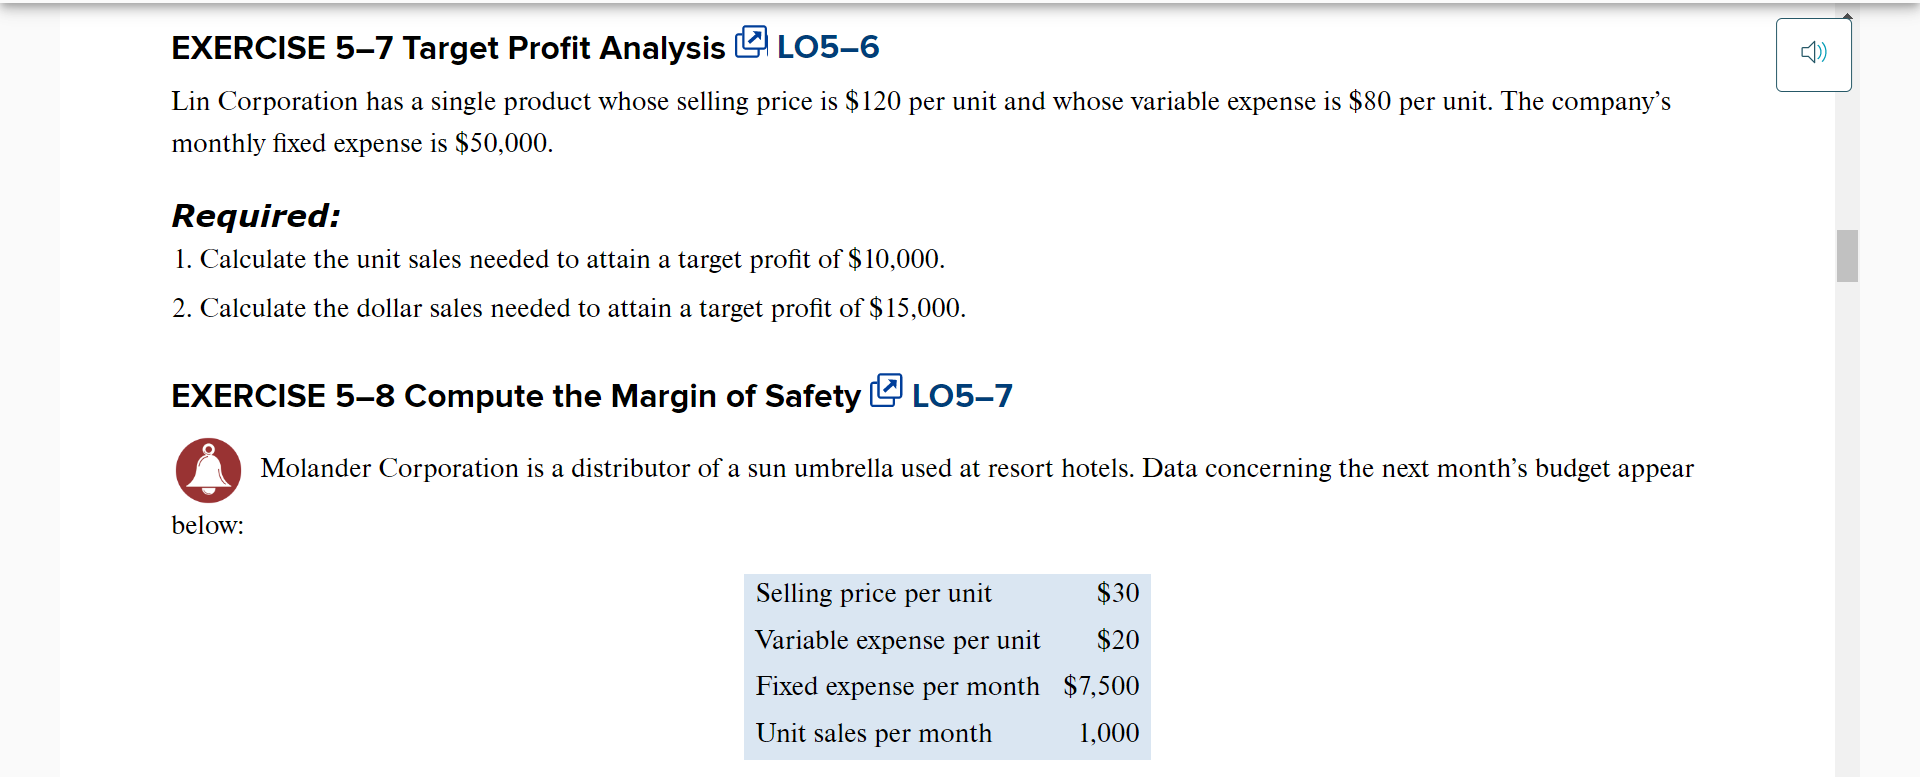This screenshot has height=777, width=1920.
Task: Click the read-aloud speaker button
Action: point(1813,54)
